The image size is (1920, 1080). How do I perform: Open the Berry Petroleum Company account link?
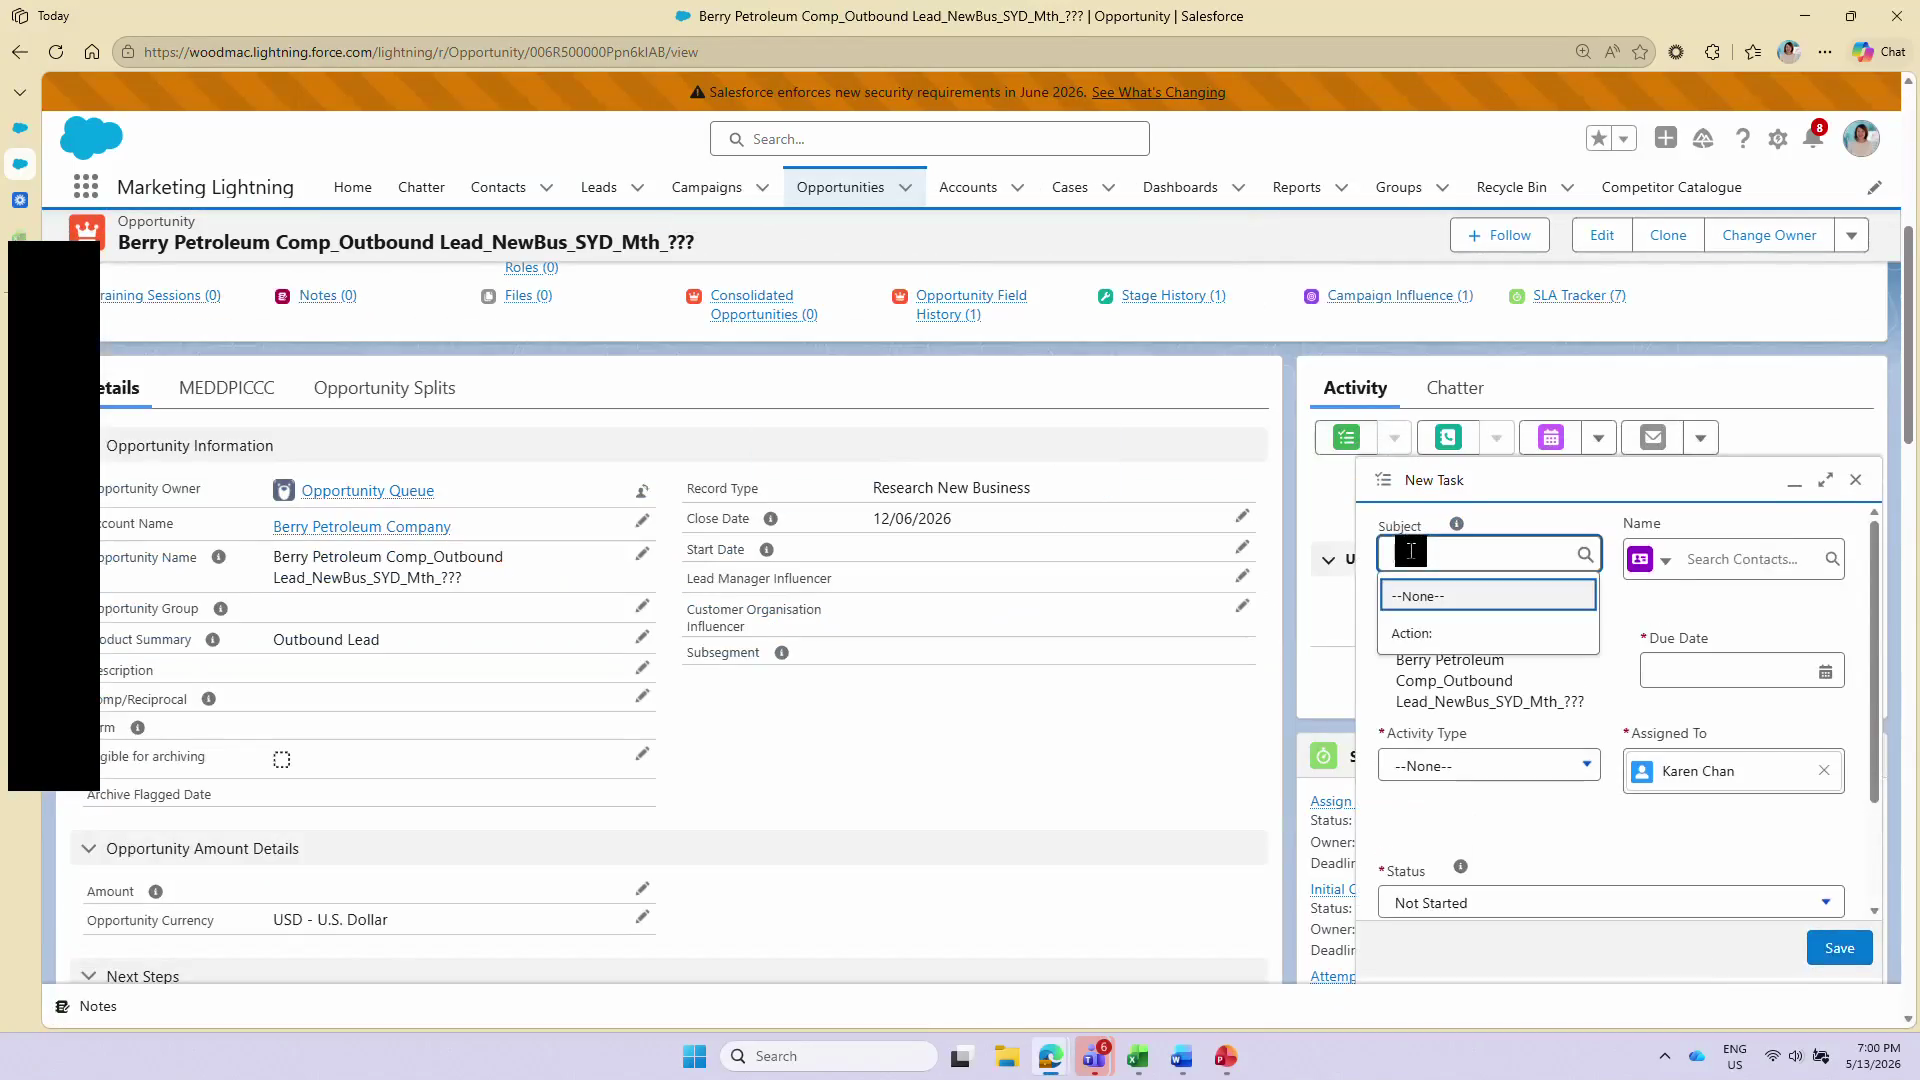pyautogui.click(x=362, y=527)
